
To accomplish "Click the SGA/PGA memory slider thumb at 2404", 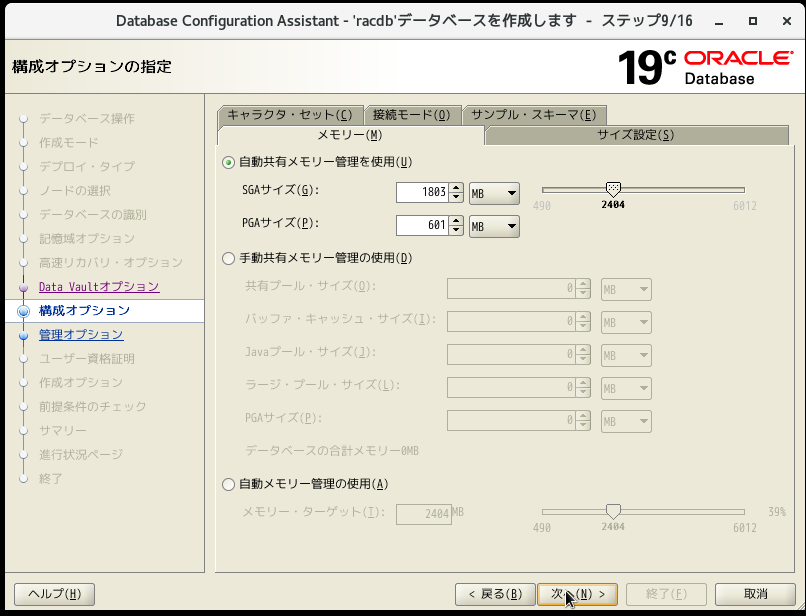I will (613, 189).
